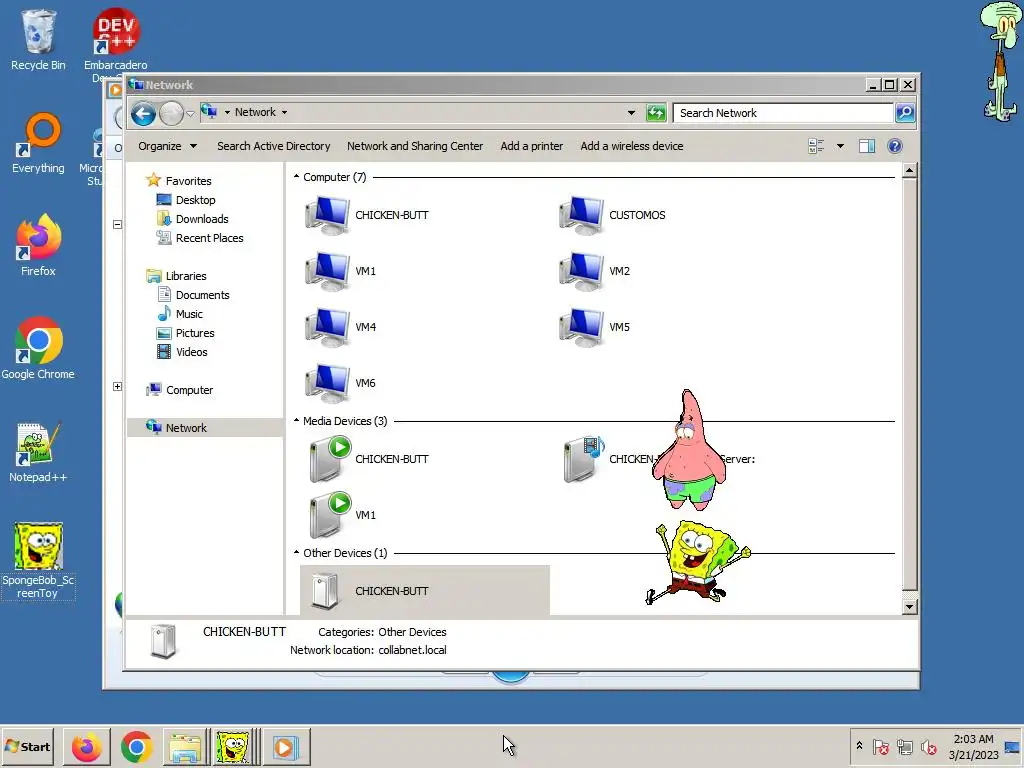Select Notepad++ desktop shortcut
This screenshot has height=768, width=1024.
[x=38, y=453]
